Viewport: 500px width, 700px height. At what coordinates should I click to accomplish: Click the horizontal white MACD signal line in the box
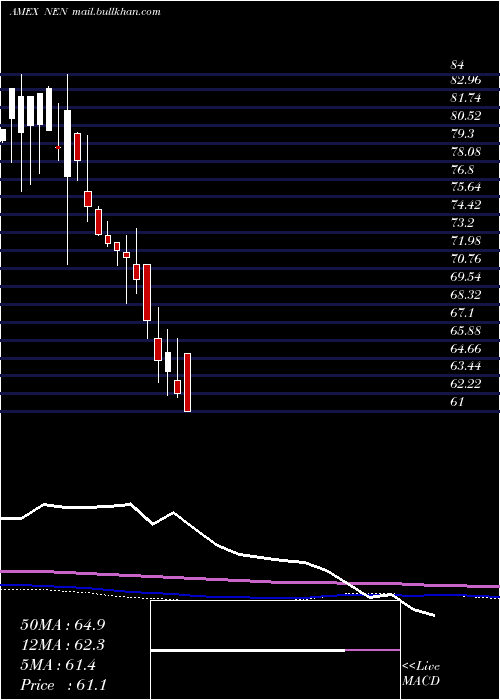click(248, 651)
